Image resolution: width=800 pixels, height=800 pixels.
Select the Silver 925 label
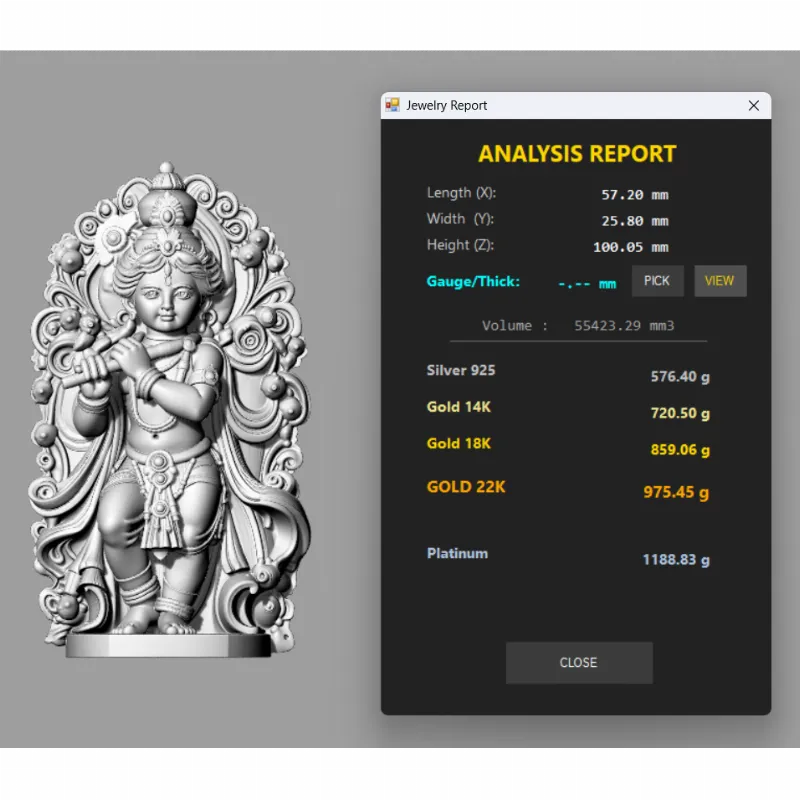pyautogui.click(x=461, y=370)
